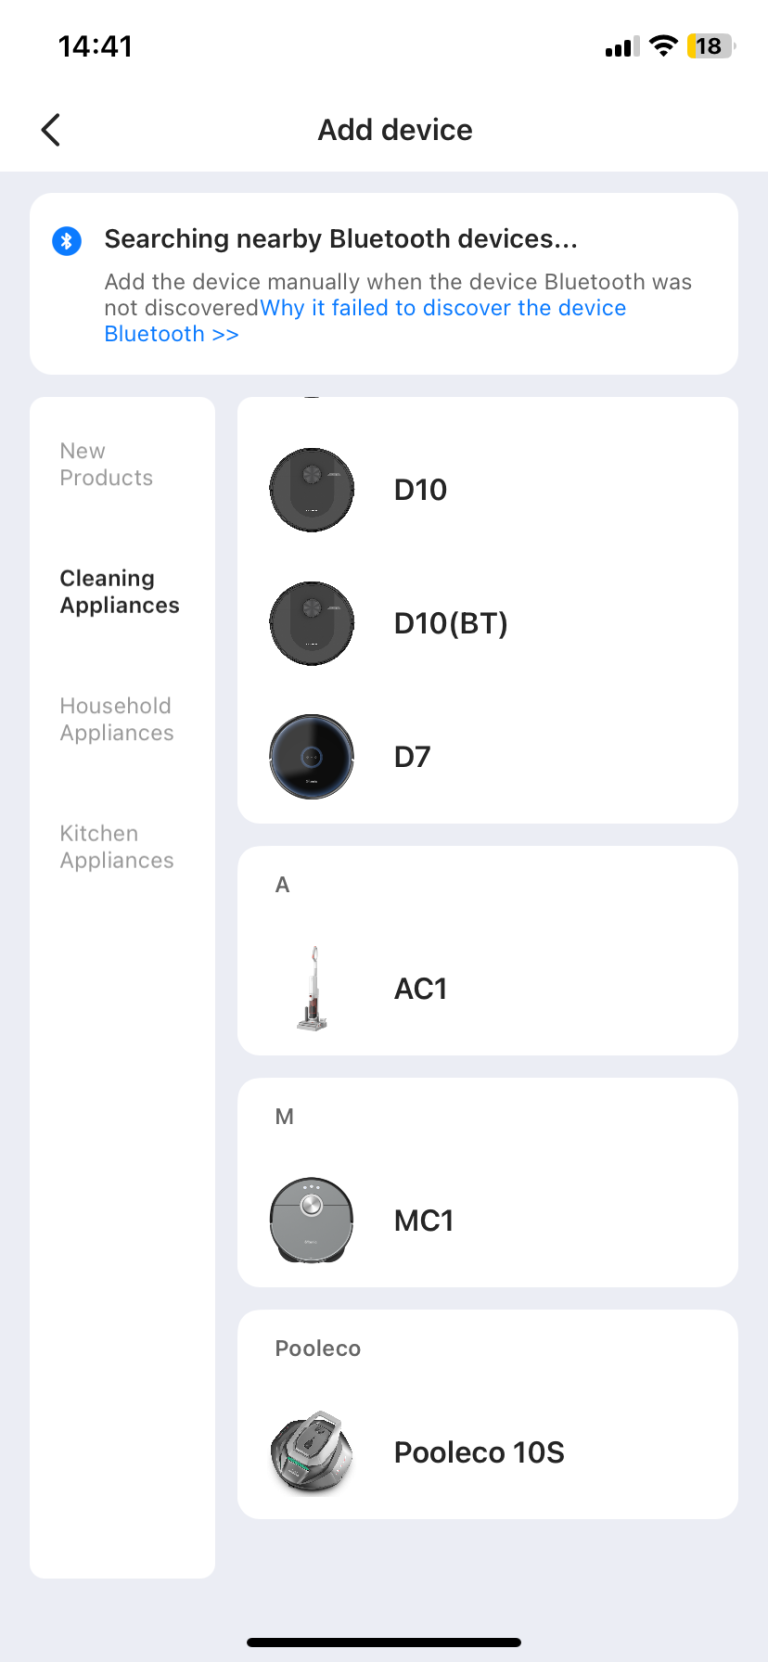Image resolution: width=768 pixels, height=1662 pixels.
Task: Choose the D10 device label
Action: click(x=421, y=490)
